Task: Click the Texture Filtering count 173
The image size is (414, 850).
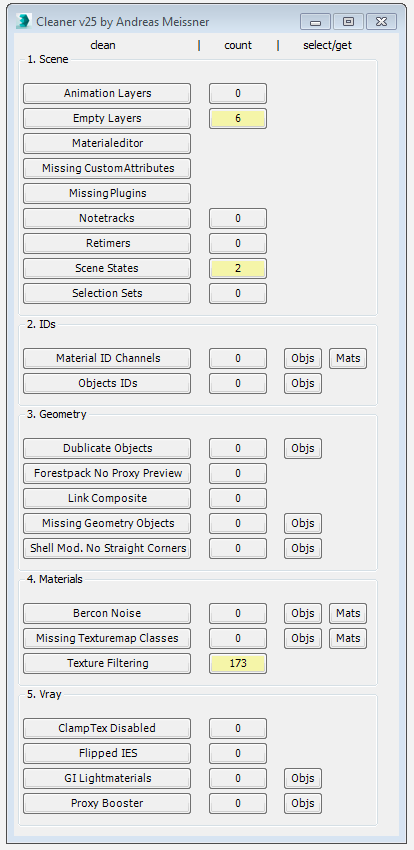Action: click(x=238, y=663)
